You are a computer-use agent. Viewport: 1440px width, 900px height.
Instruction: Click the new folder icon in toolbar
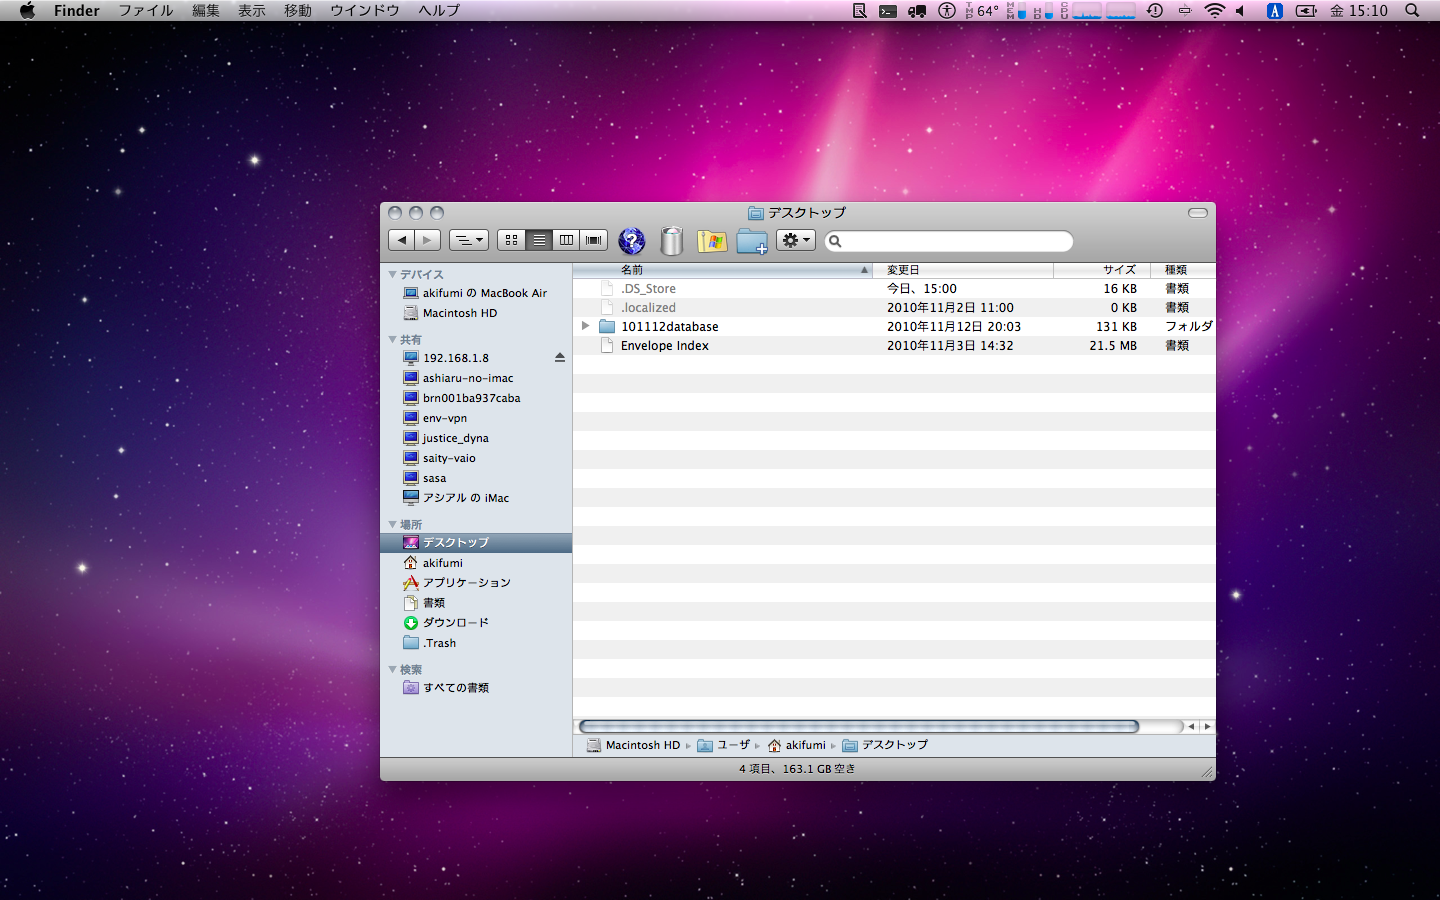752,241
